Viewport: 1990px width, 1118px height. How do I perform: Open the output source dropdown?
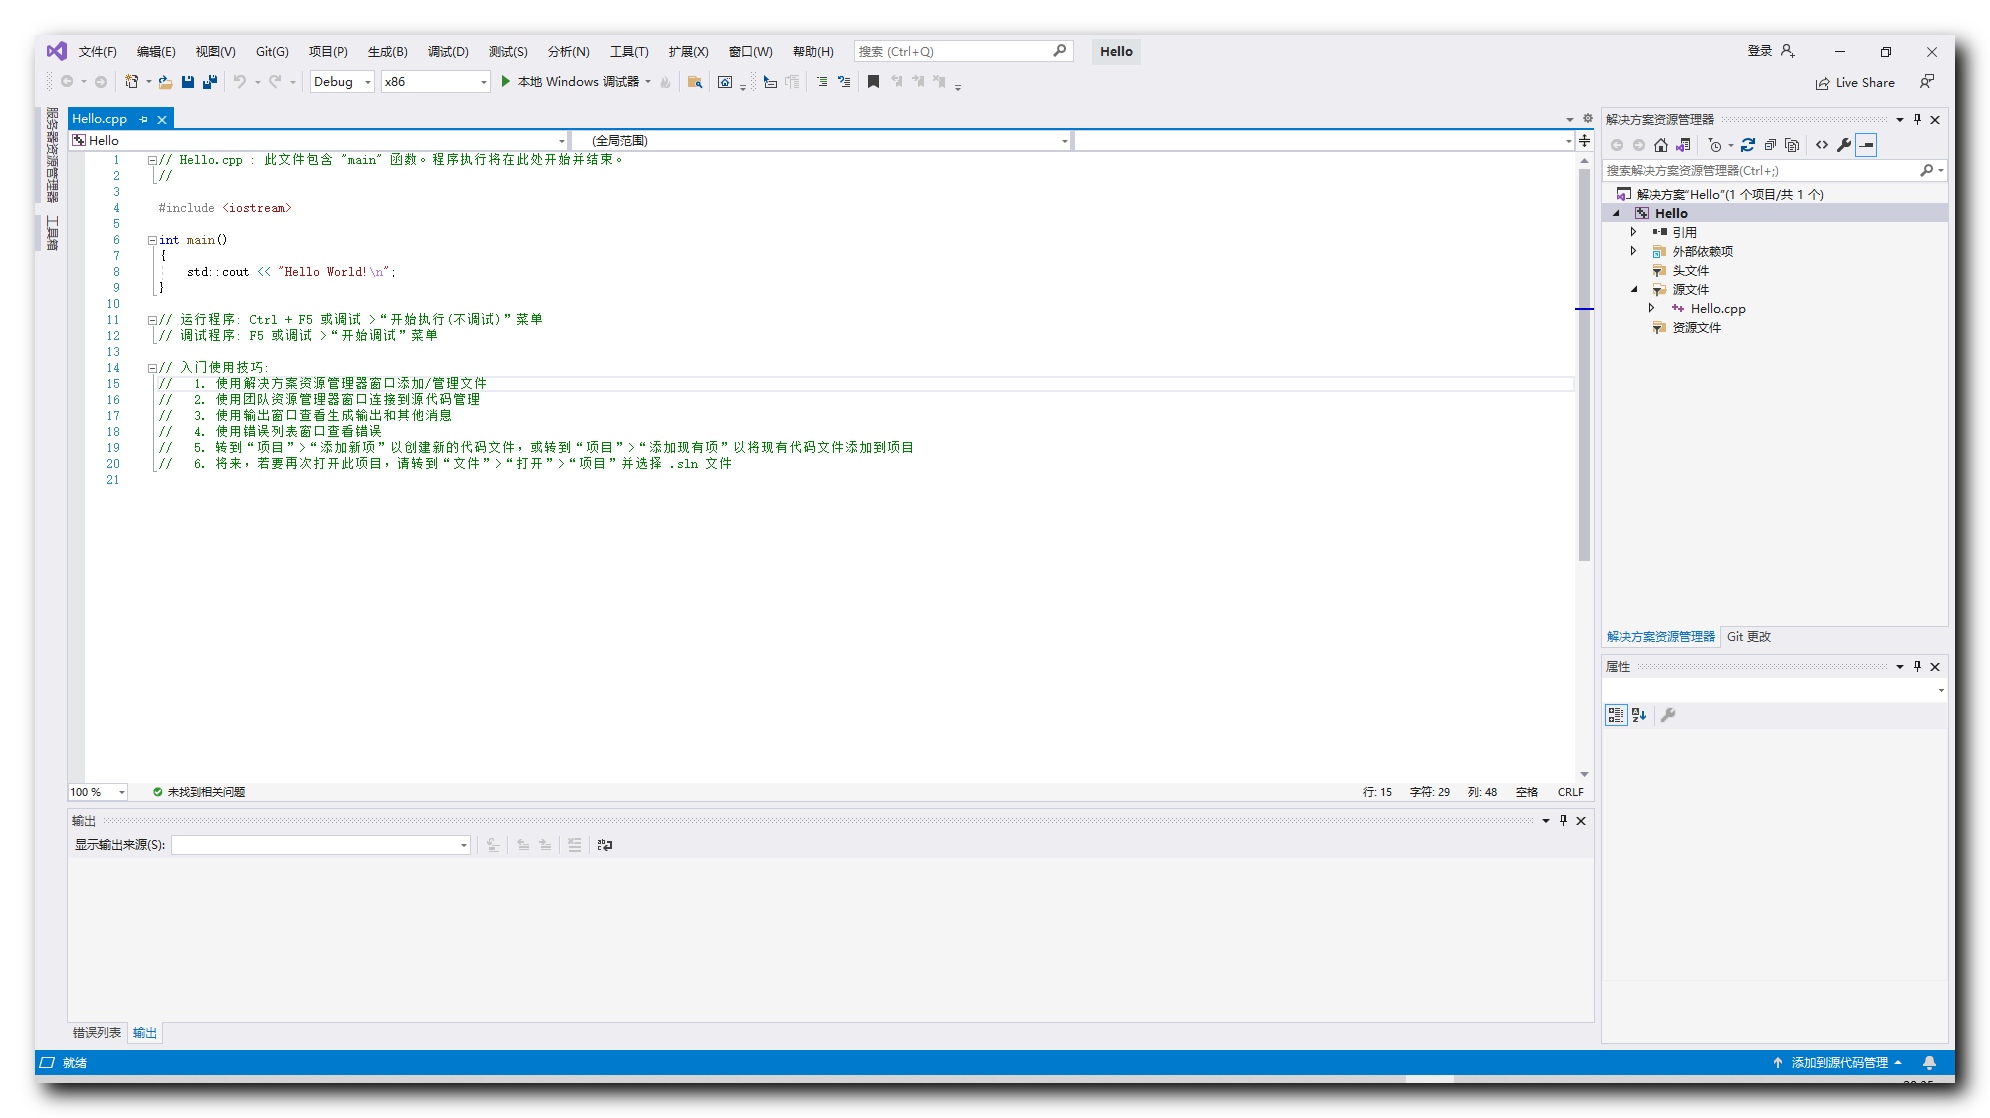(x=321, y=845)
